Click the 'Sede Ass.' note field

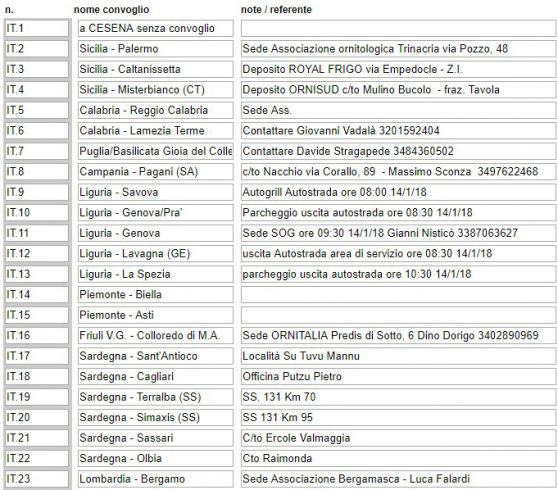tap(398, 110)
